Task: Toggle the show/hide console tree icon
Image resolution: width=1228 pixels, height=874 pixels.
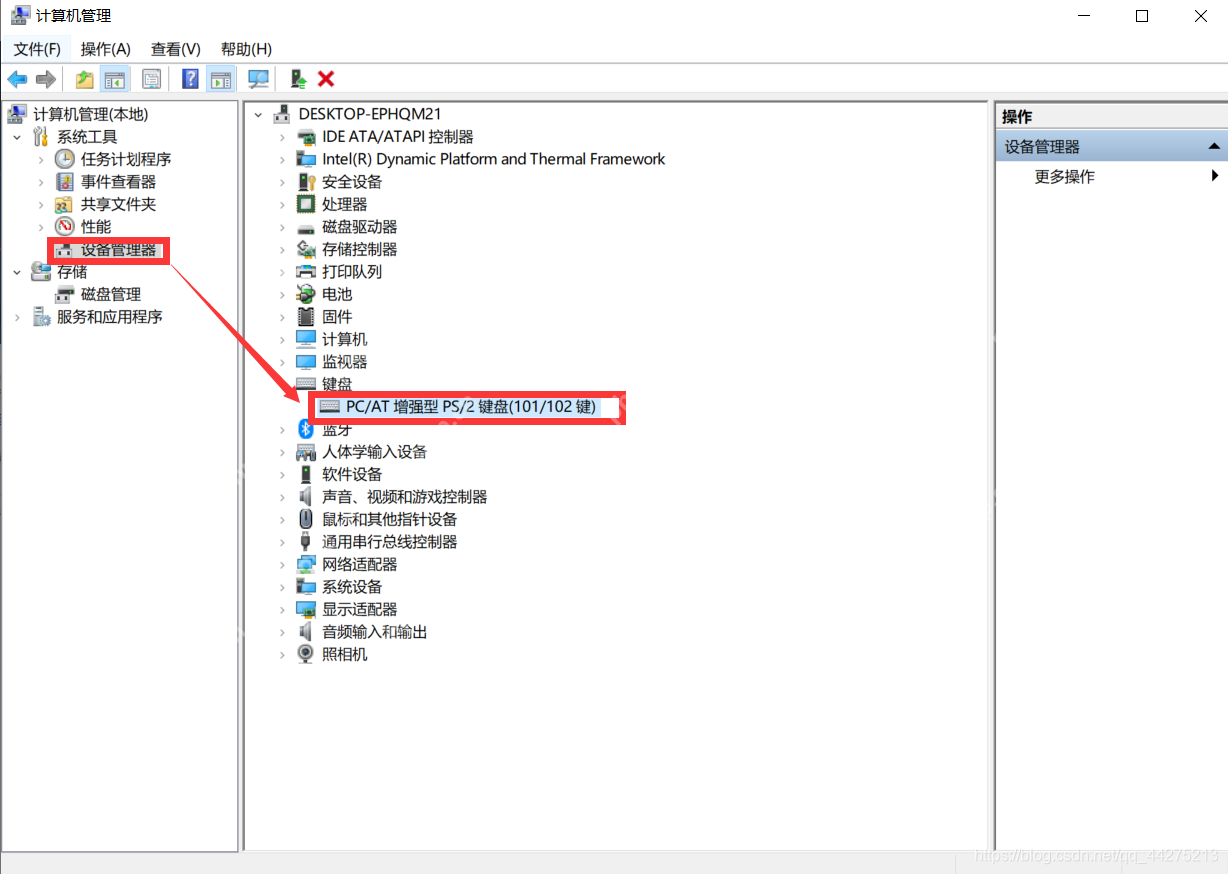Action: (116, 79)
